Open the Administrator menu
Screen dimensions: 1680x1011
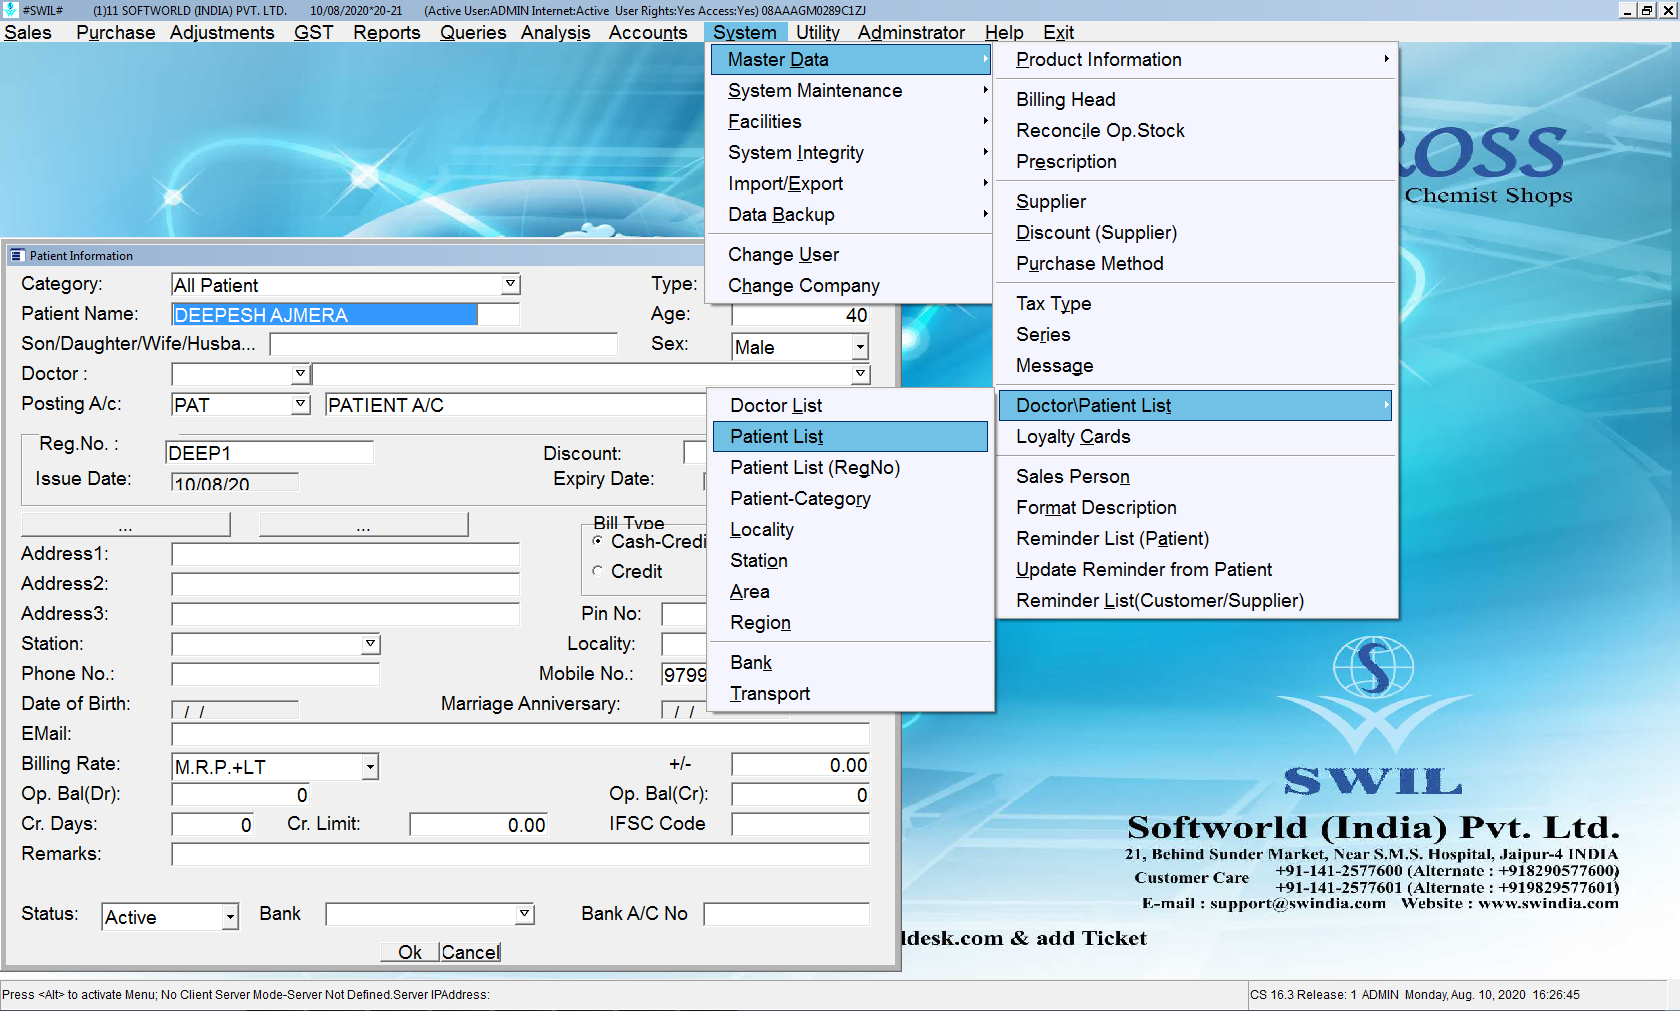point(912,32)
